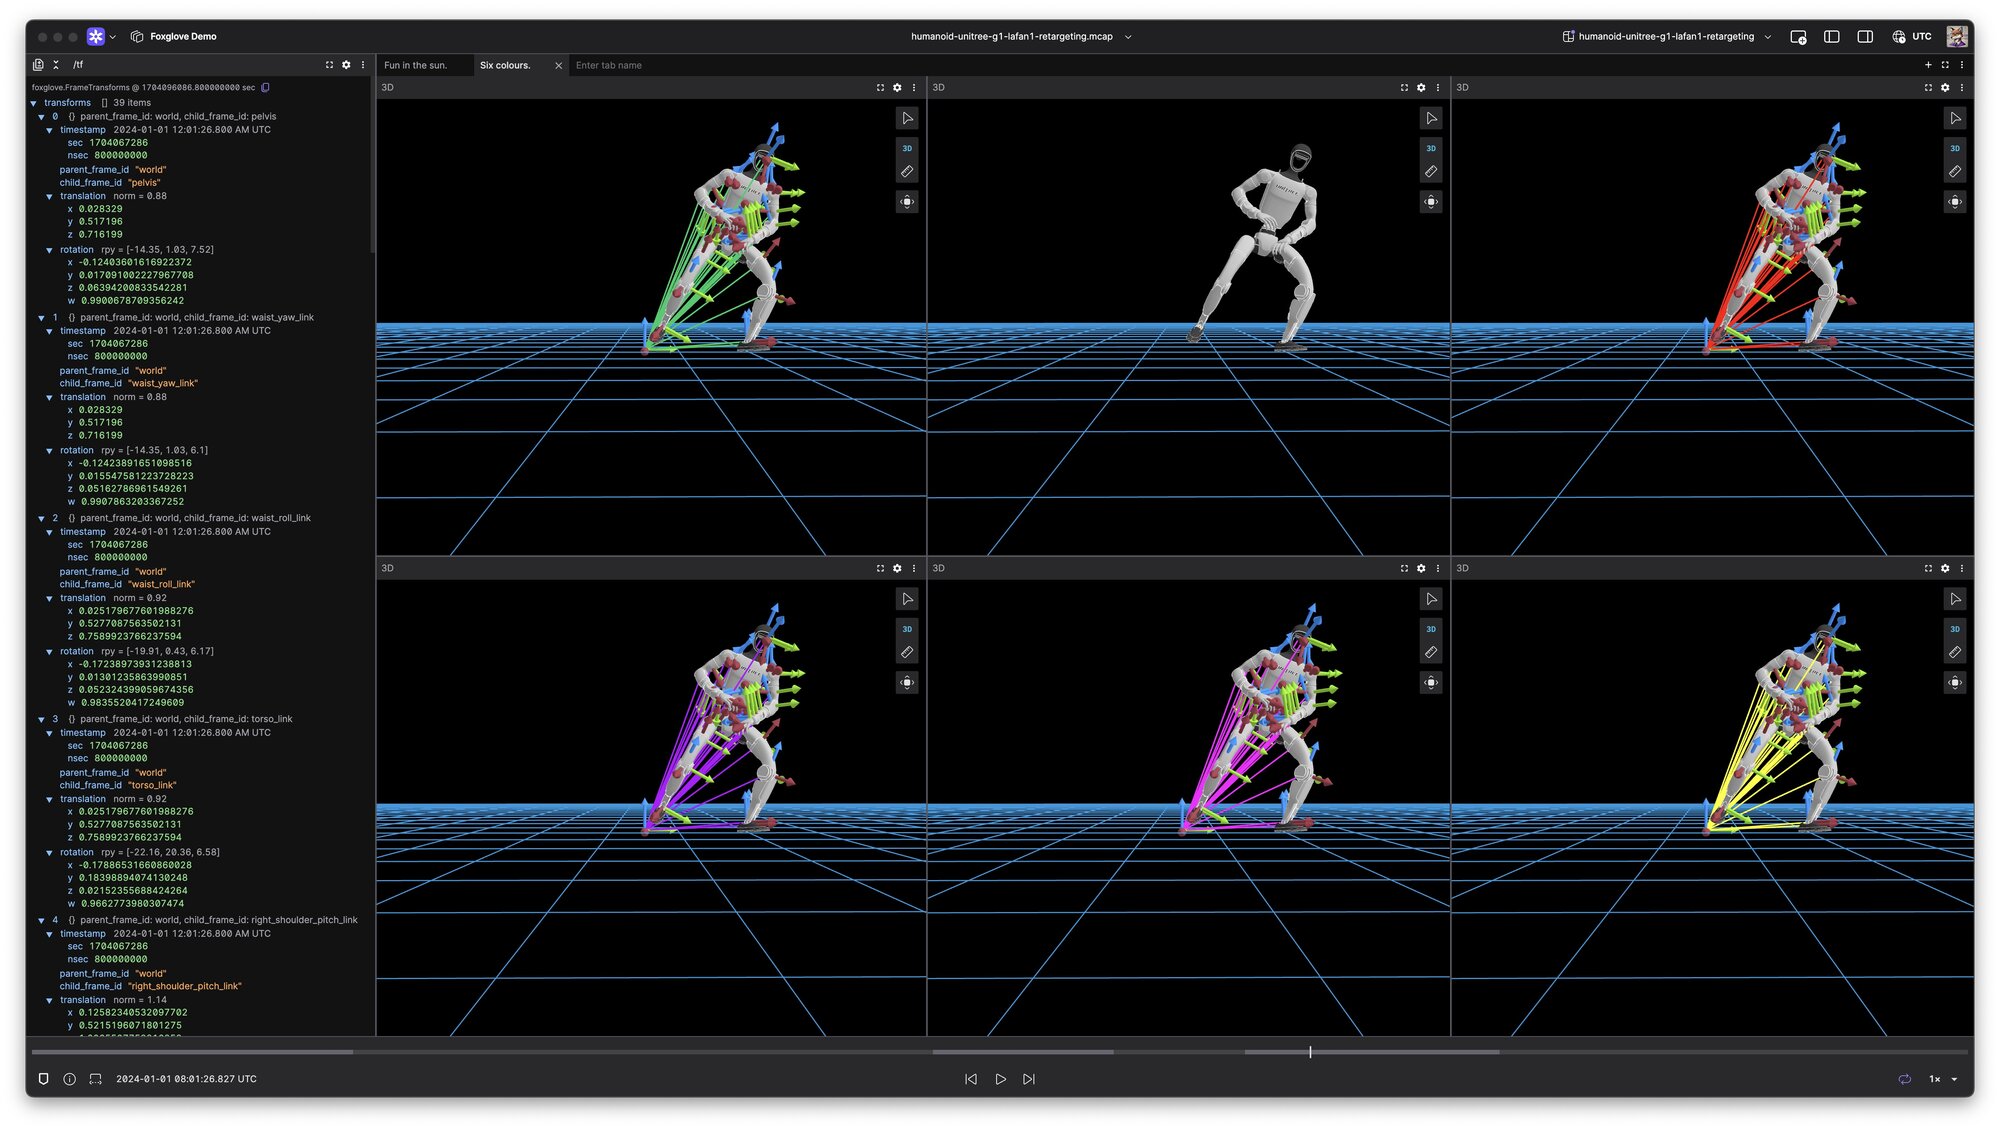The width and height of the screenshot is (2000, 1129).
Task: Click the raw messages diff mode icon
Action: 38,65
